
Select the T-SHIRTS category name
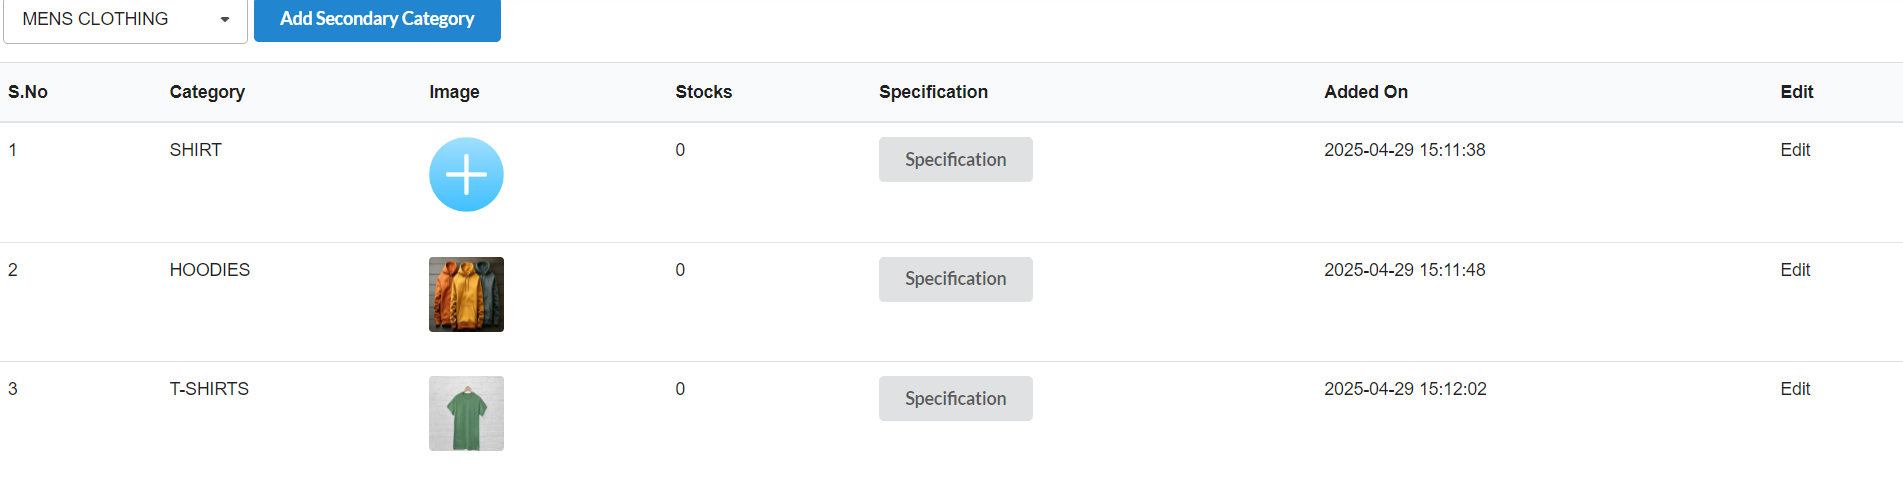[209, 389]
